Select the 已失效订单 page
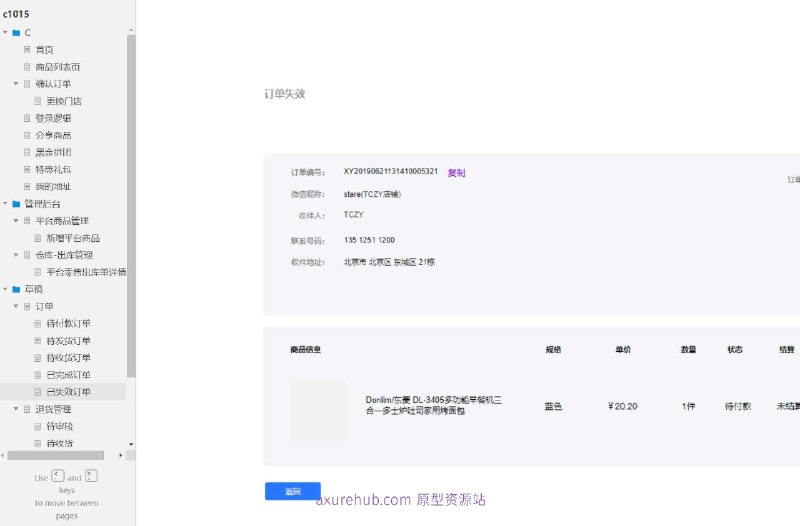Viewport: 800px width, 526px height. point(68,392)
